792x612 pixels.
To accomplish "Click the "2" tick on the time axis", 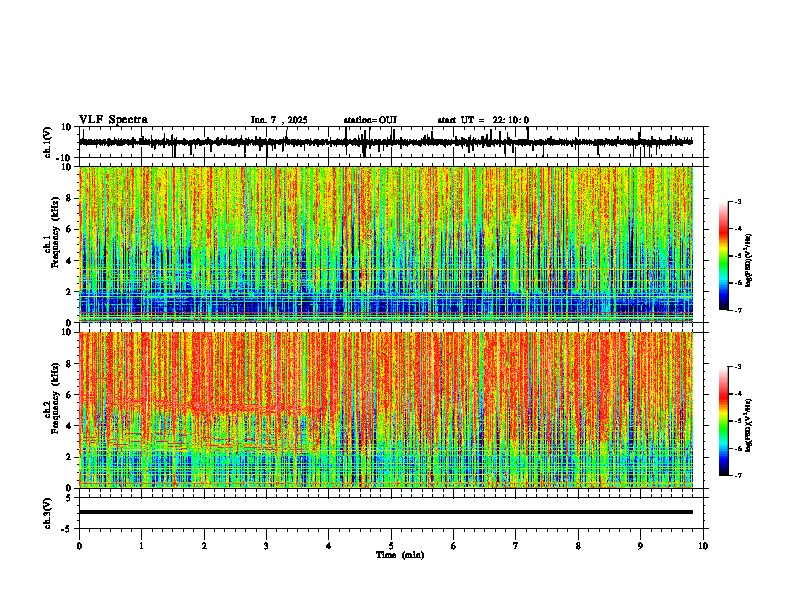I will [204, 546].
